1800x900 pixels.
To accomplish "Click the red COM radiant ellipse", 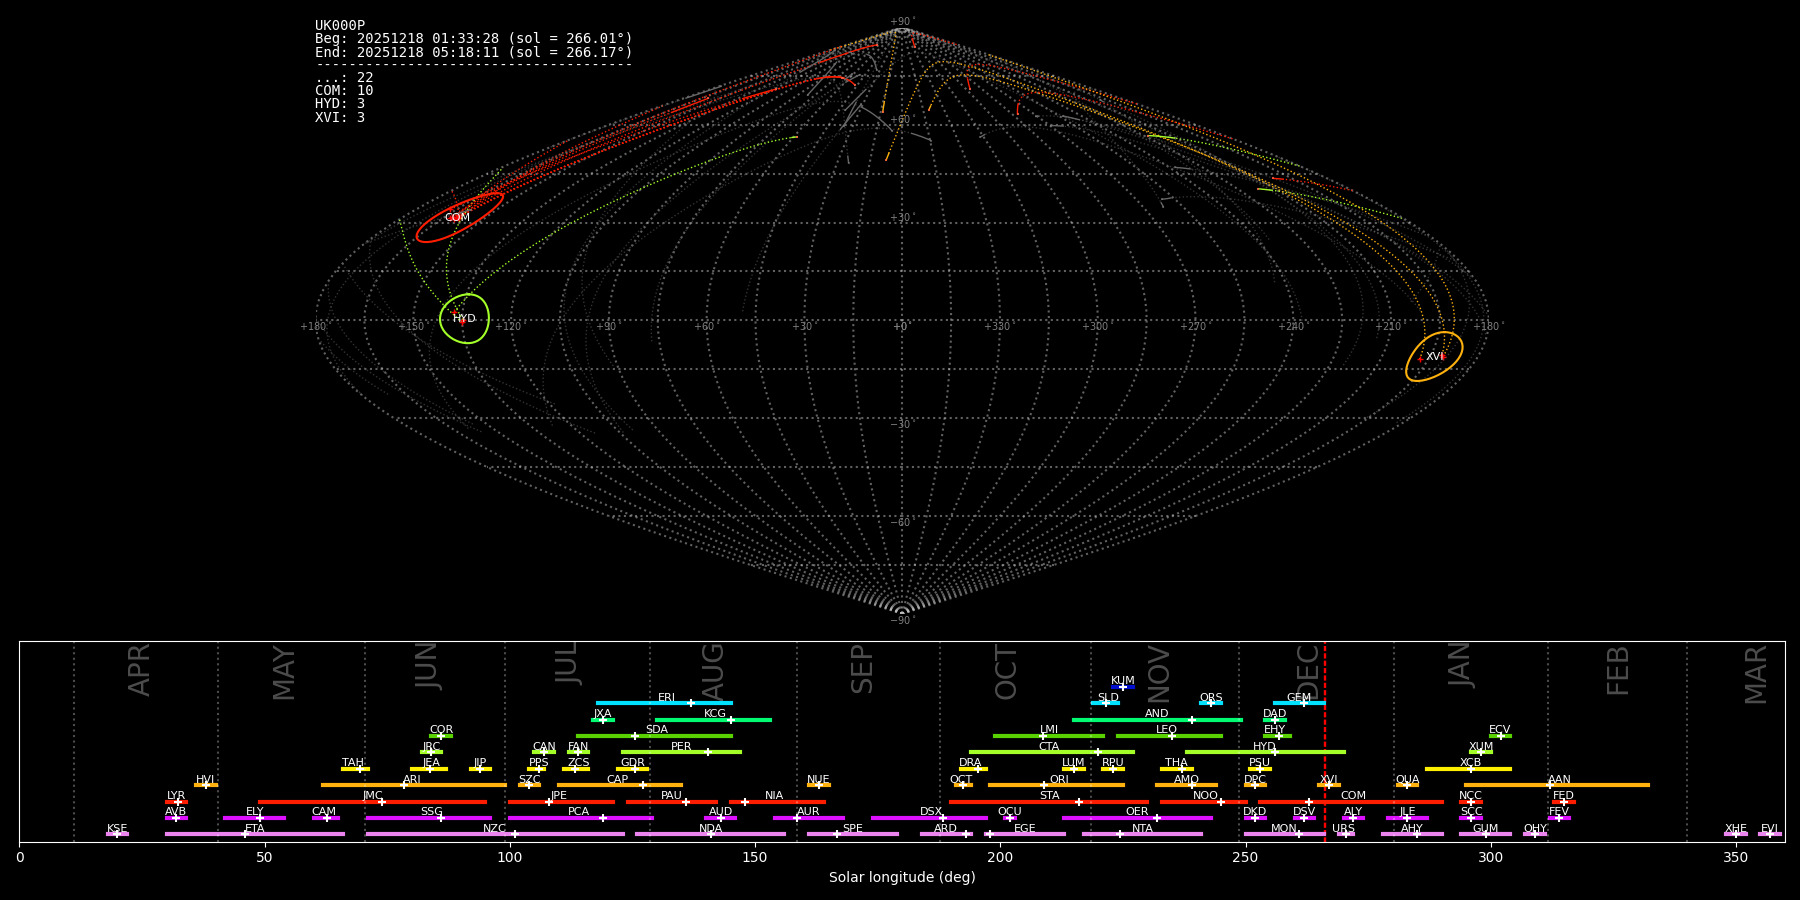I will [459, 217].
